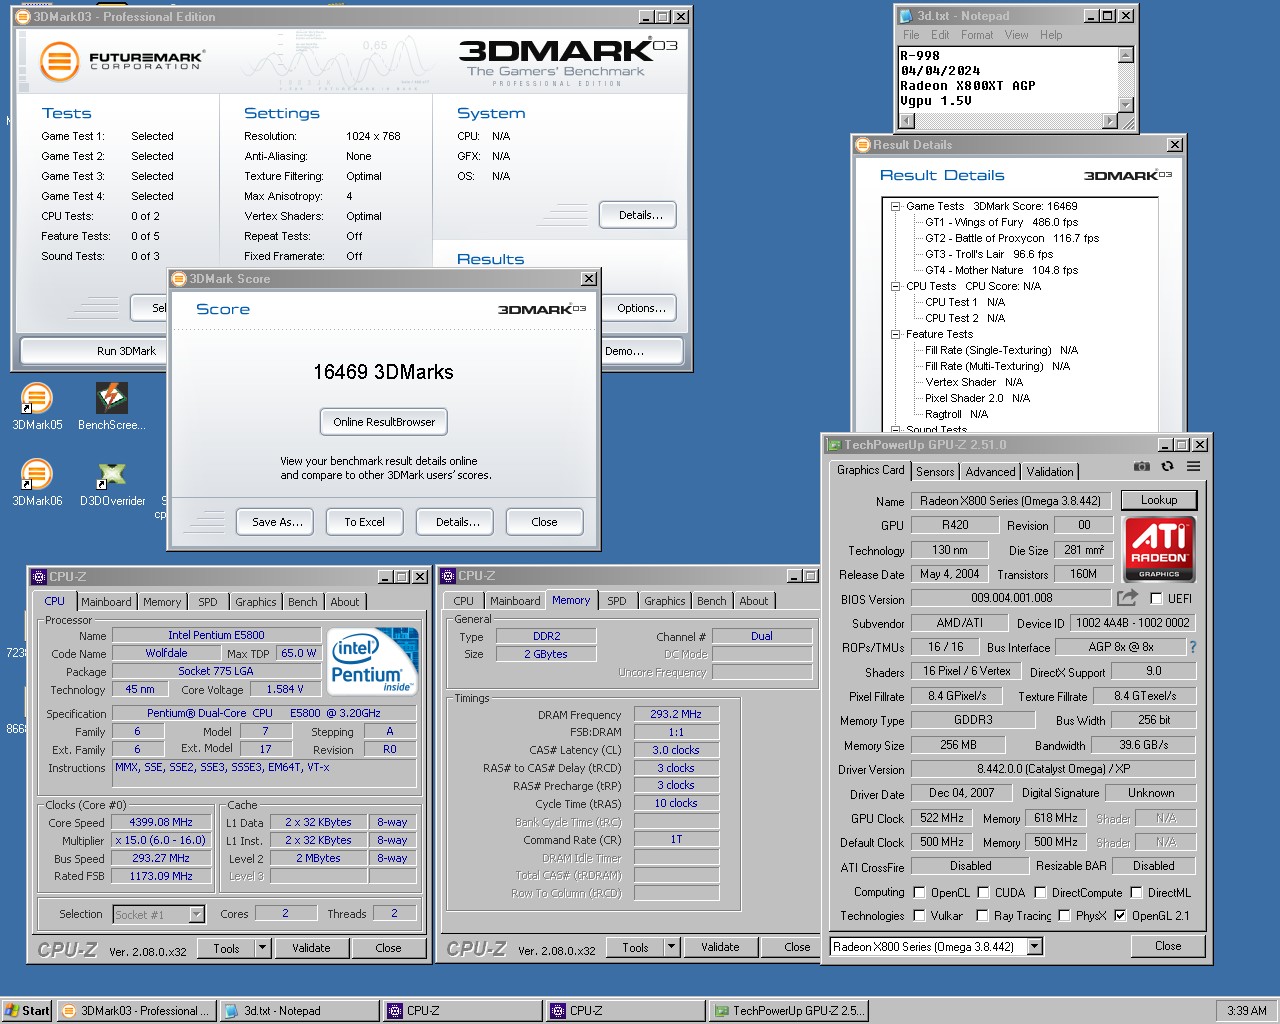The width and height of the screenshot is (1280, 1024).
Task: Click the Options... button in 3DMark03
Action: tap(641, 308)
